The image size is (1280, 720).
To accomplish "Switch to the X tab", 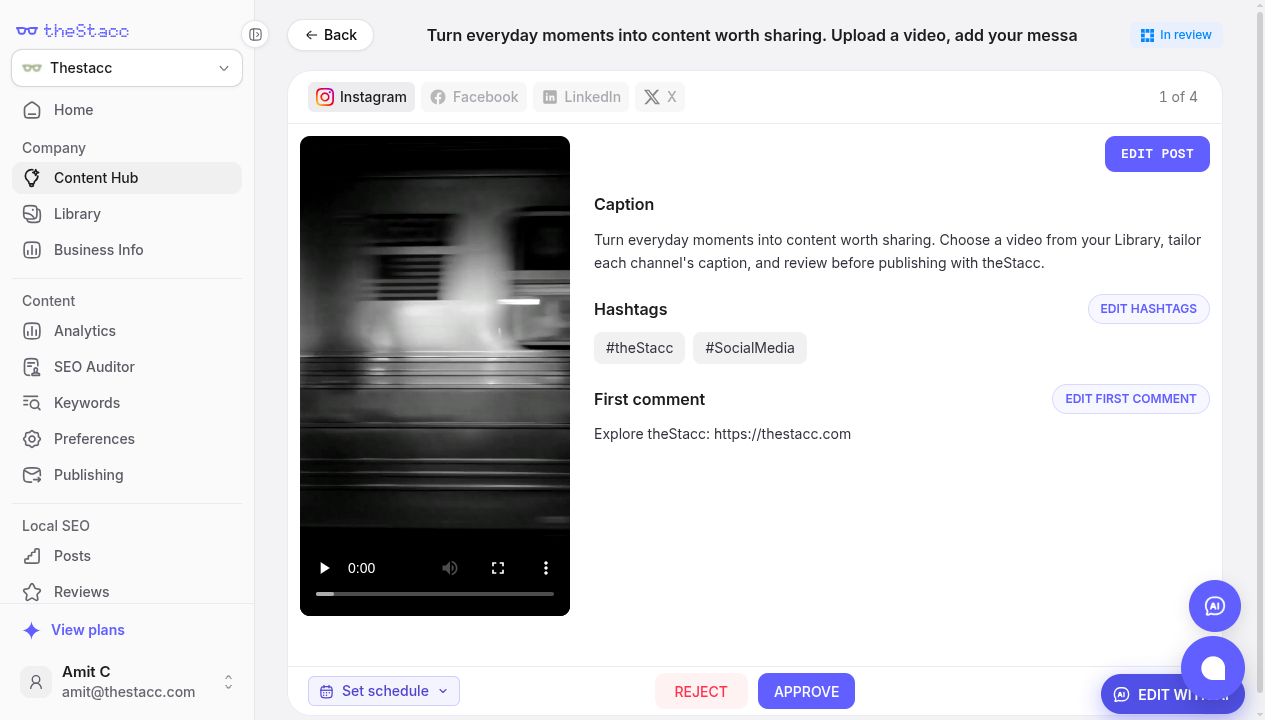I will 660,97.
